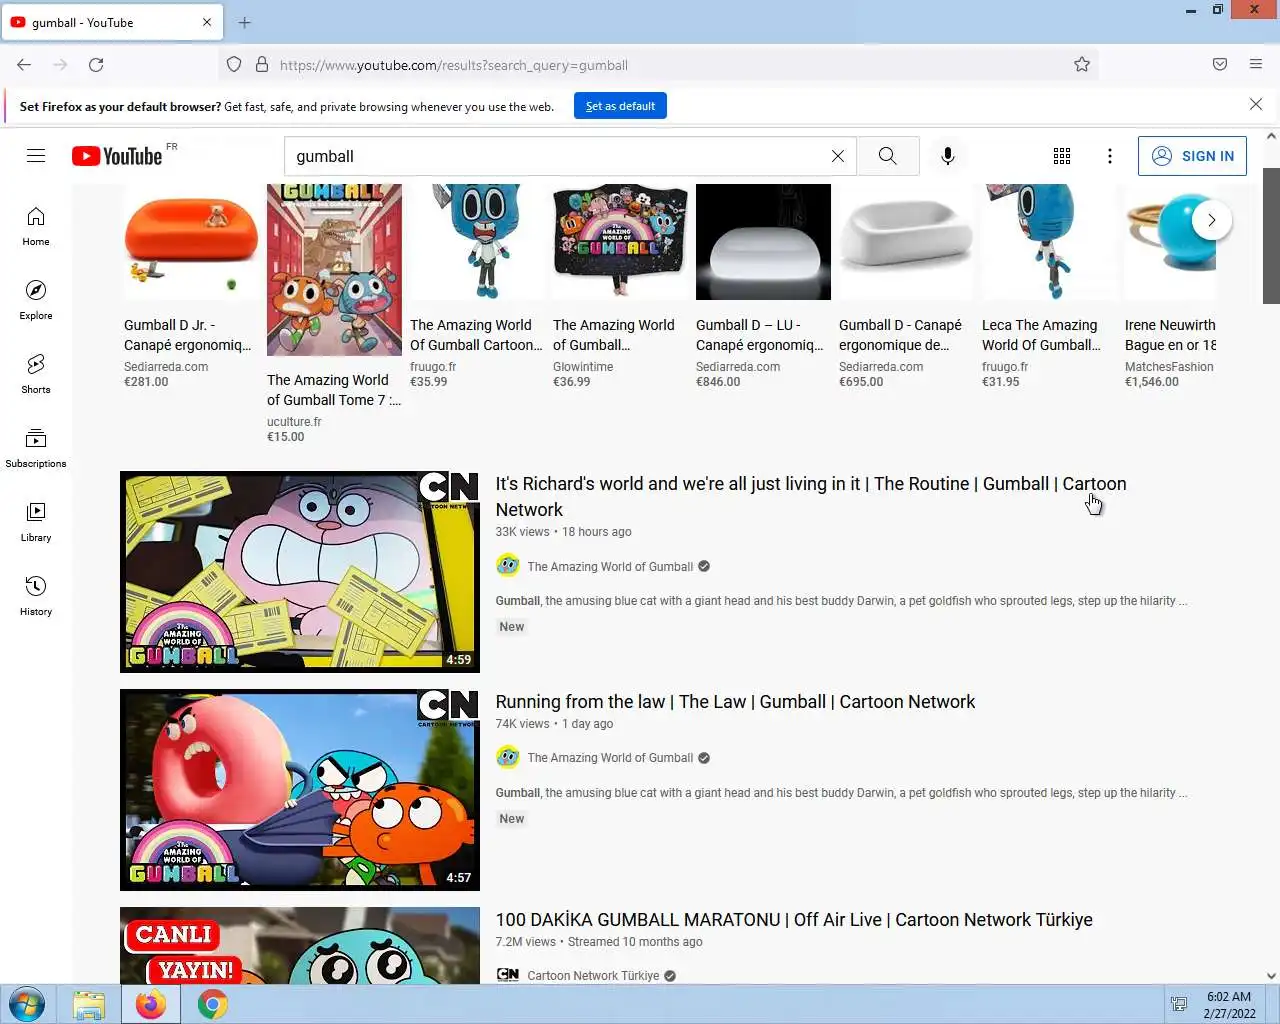
Task: Click the YouTube search input field
Action: tap(560, 156)
